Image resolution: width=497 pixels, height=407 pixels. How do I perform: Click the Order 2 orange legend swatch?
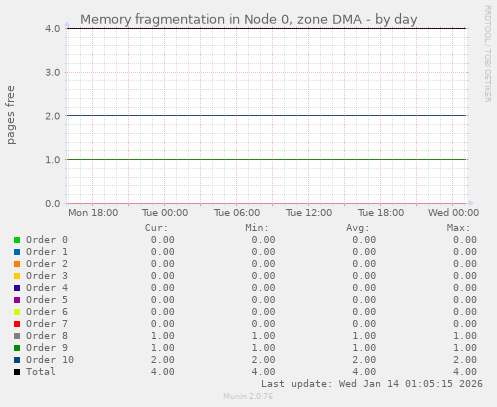pos(17,264)
